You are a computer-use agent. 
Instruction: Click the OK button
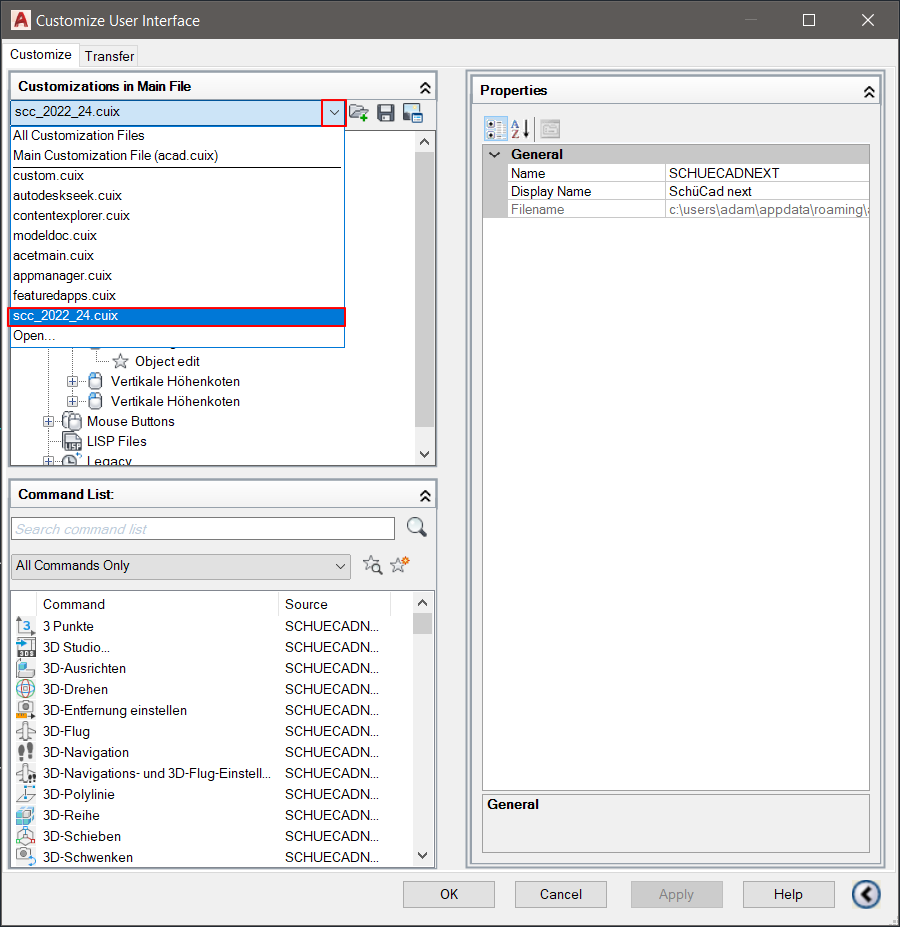[449, 894]
